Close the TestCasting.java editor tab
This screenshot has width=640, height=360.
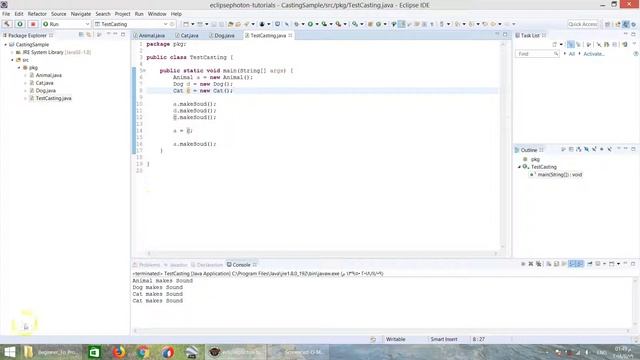pyautogui.click(x=290, y=36)
